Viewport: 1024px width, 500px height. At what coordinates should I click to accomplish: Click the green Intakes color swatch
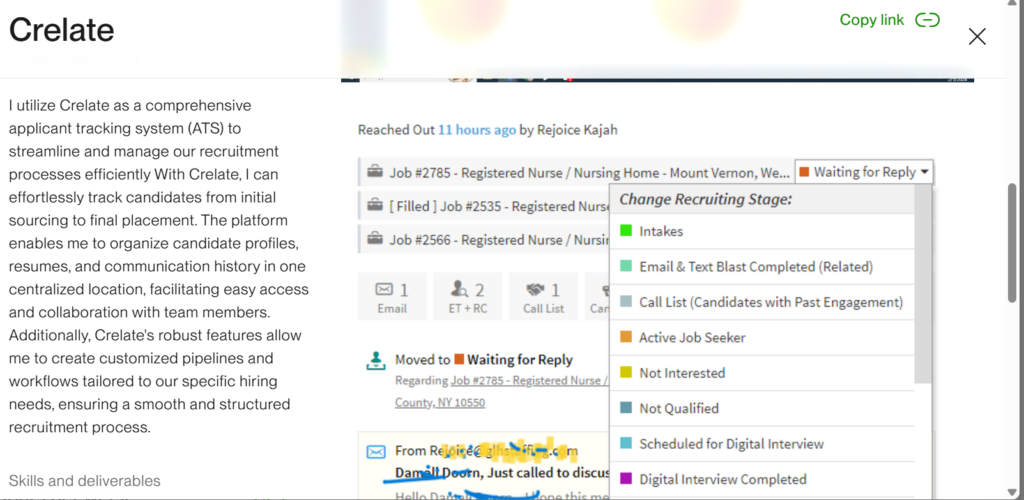pos(626,230)
